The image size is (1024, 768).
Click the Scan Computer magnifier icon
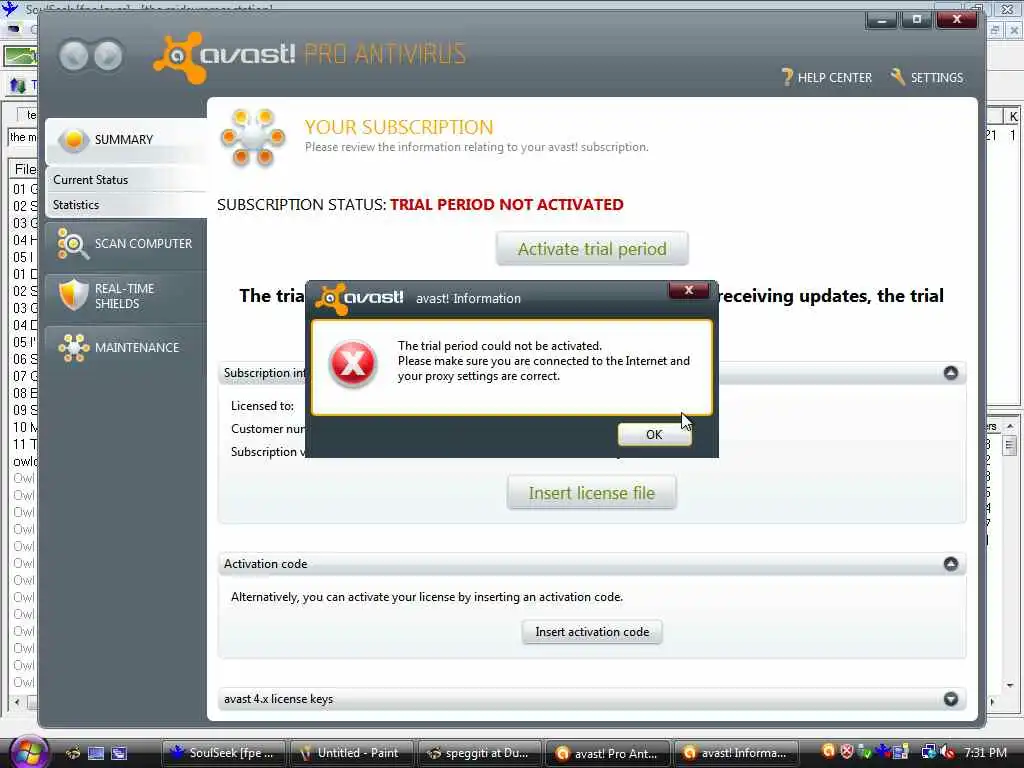72,244
